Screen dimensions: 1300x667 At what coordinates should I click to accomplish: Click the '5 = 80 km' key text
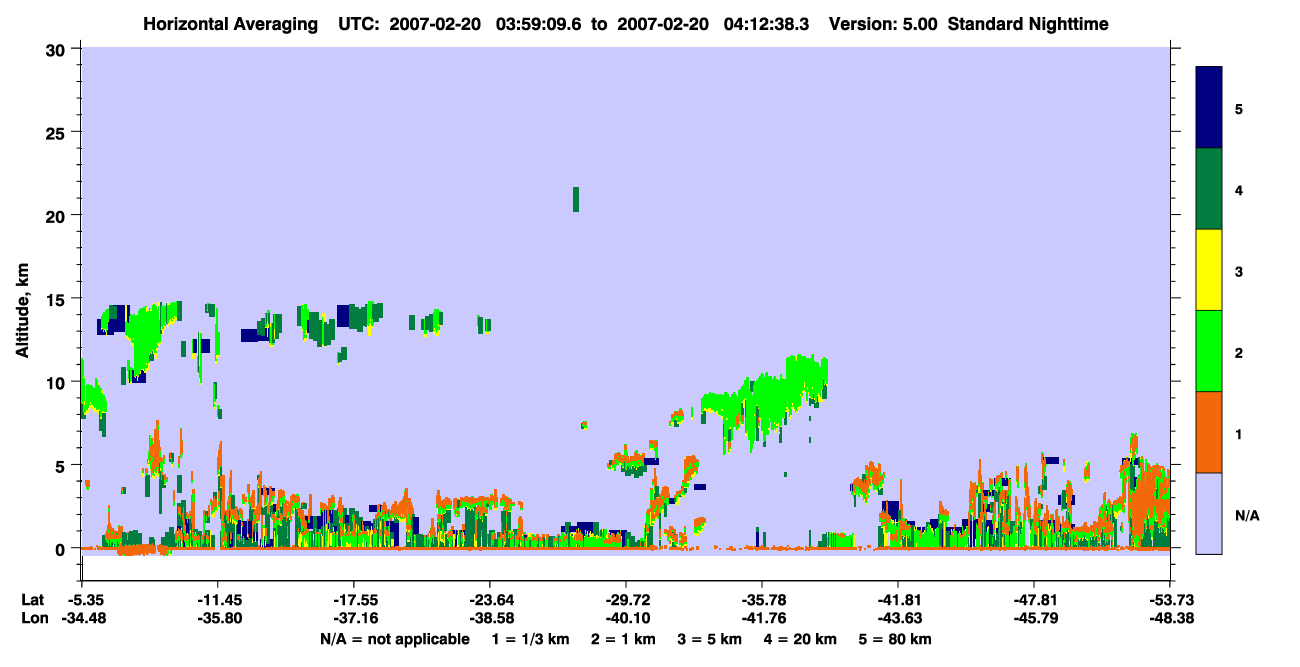click(x=896, y=639)
